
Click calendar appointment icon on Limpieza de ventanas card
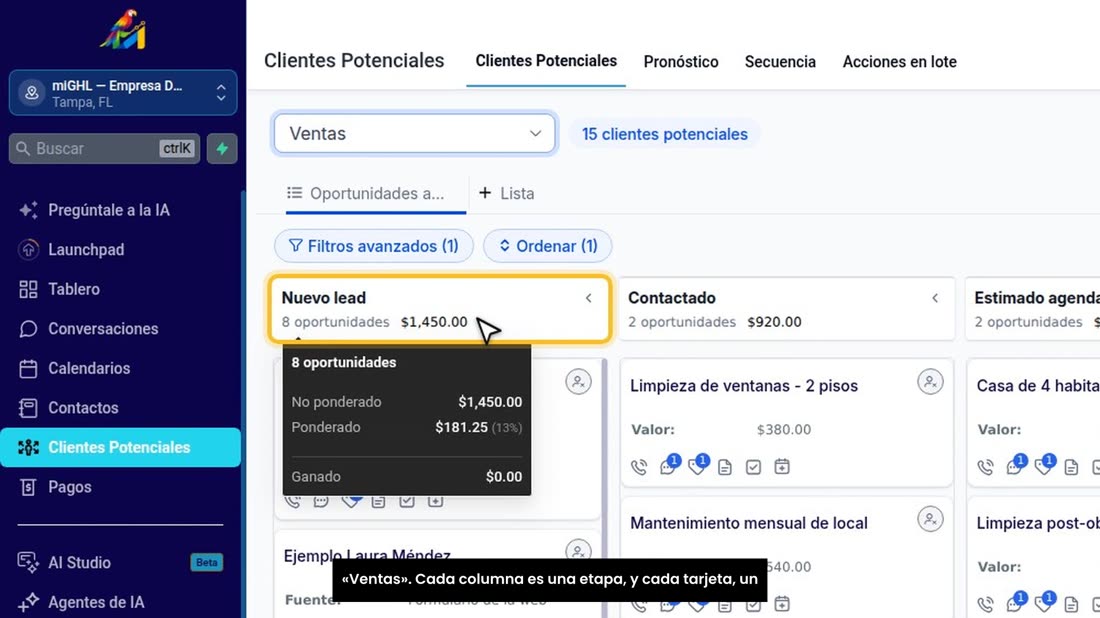pyautogui.click(x=782, y=466)
